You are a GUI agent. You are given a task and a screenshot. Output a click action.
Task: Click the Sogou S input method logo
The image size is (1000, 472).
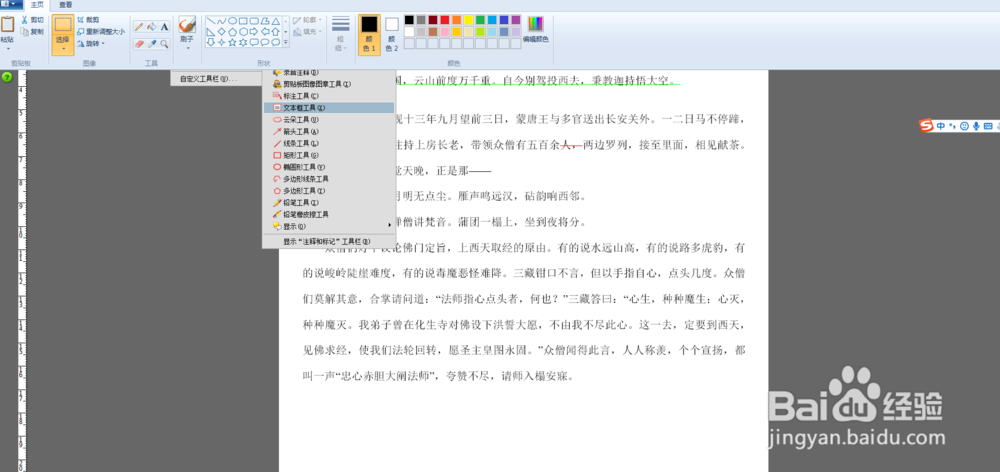pos(926,126)
